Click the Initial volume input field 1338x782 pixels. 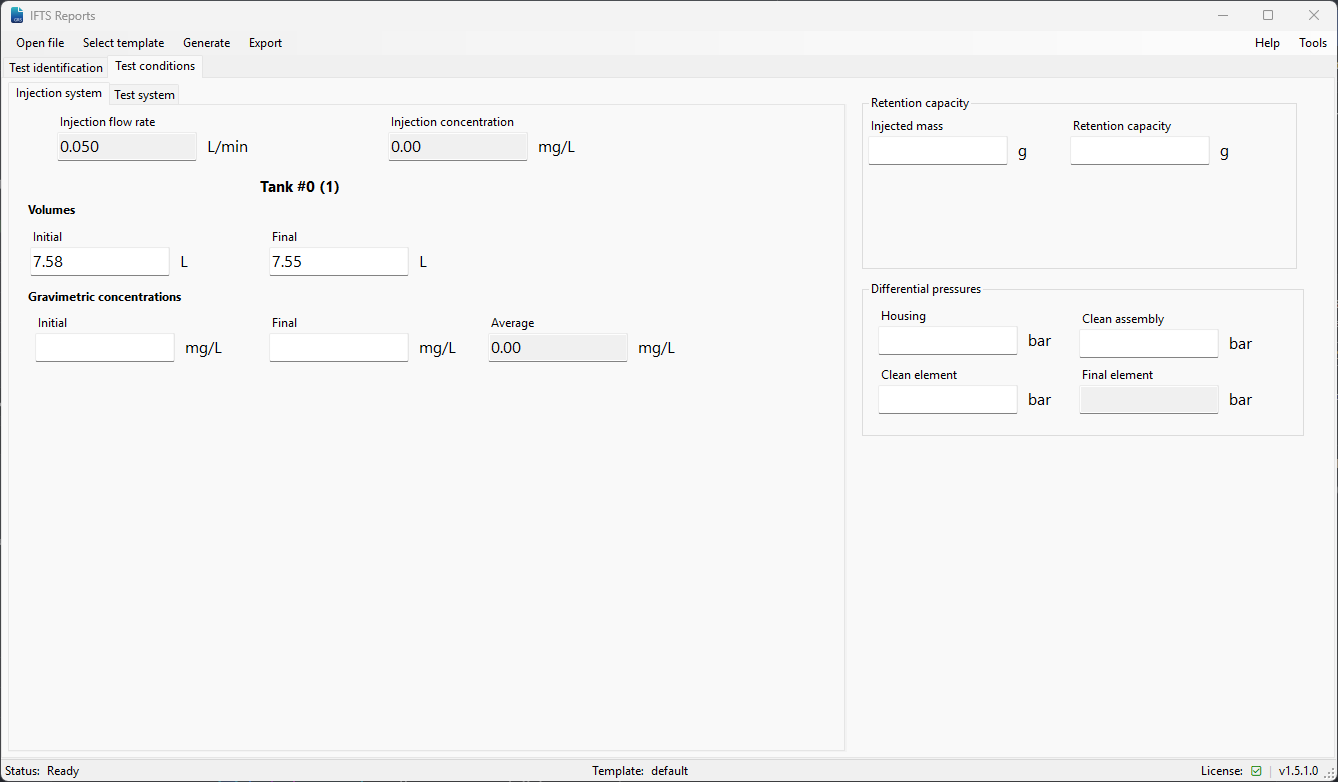coord(100,262)
